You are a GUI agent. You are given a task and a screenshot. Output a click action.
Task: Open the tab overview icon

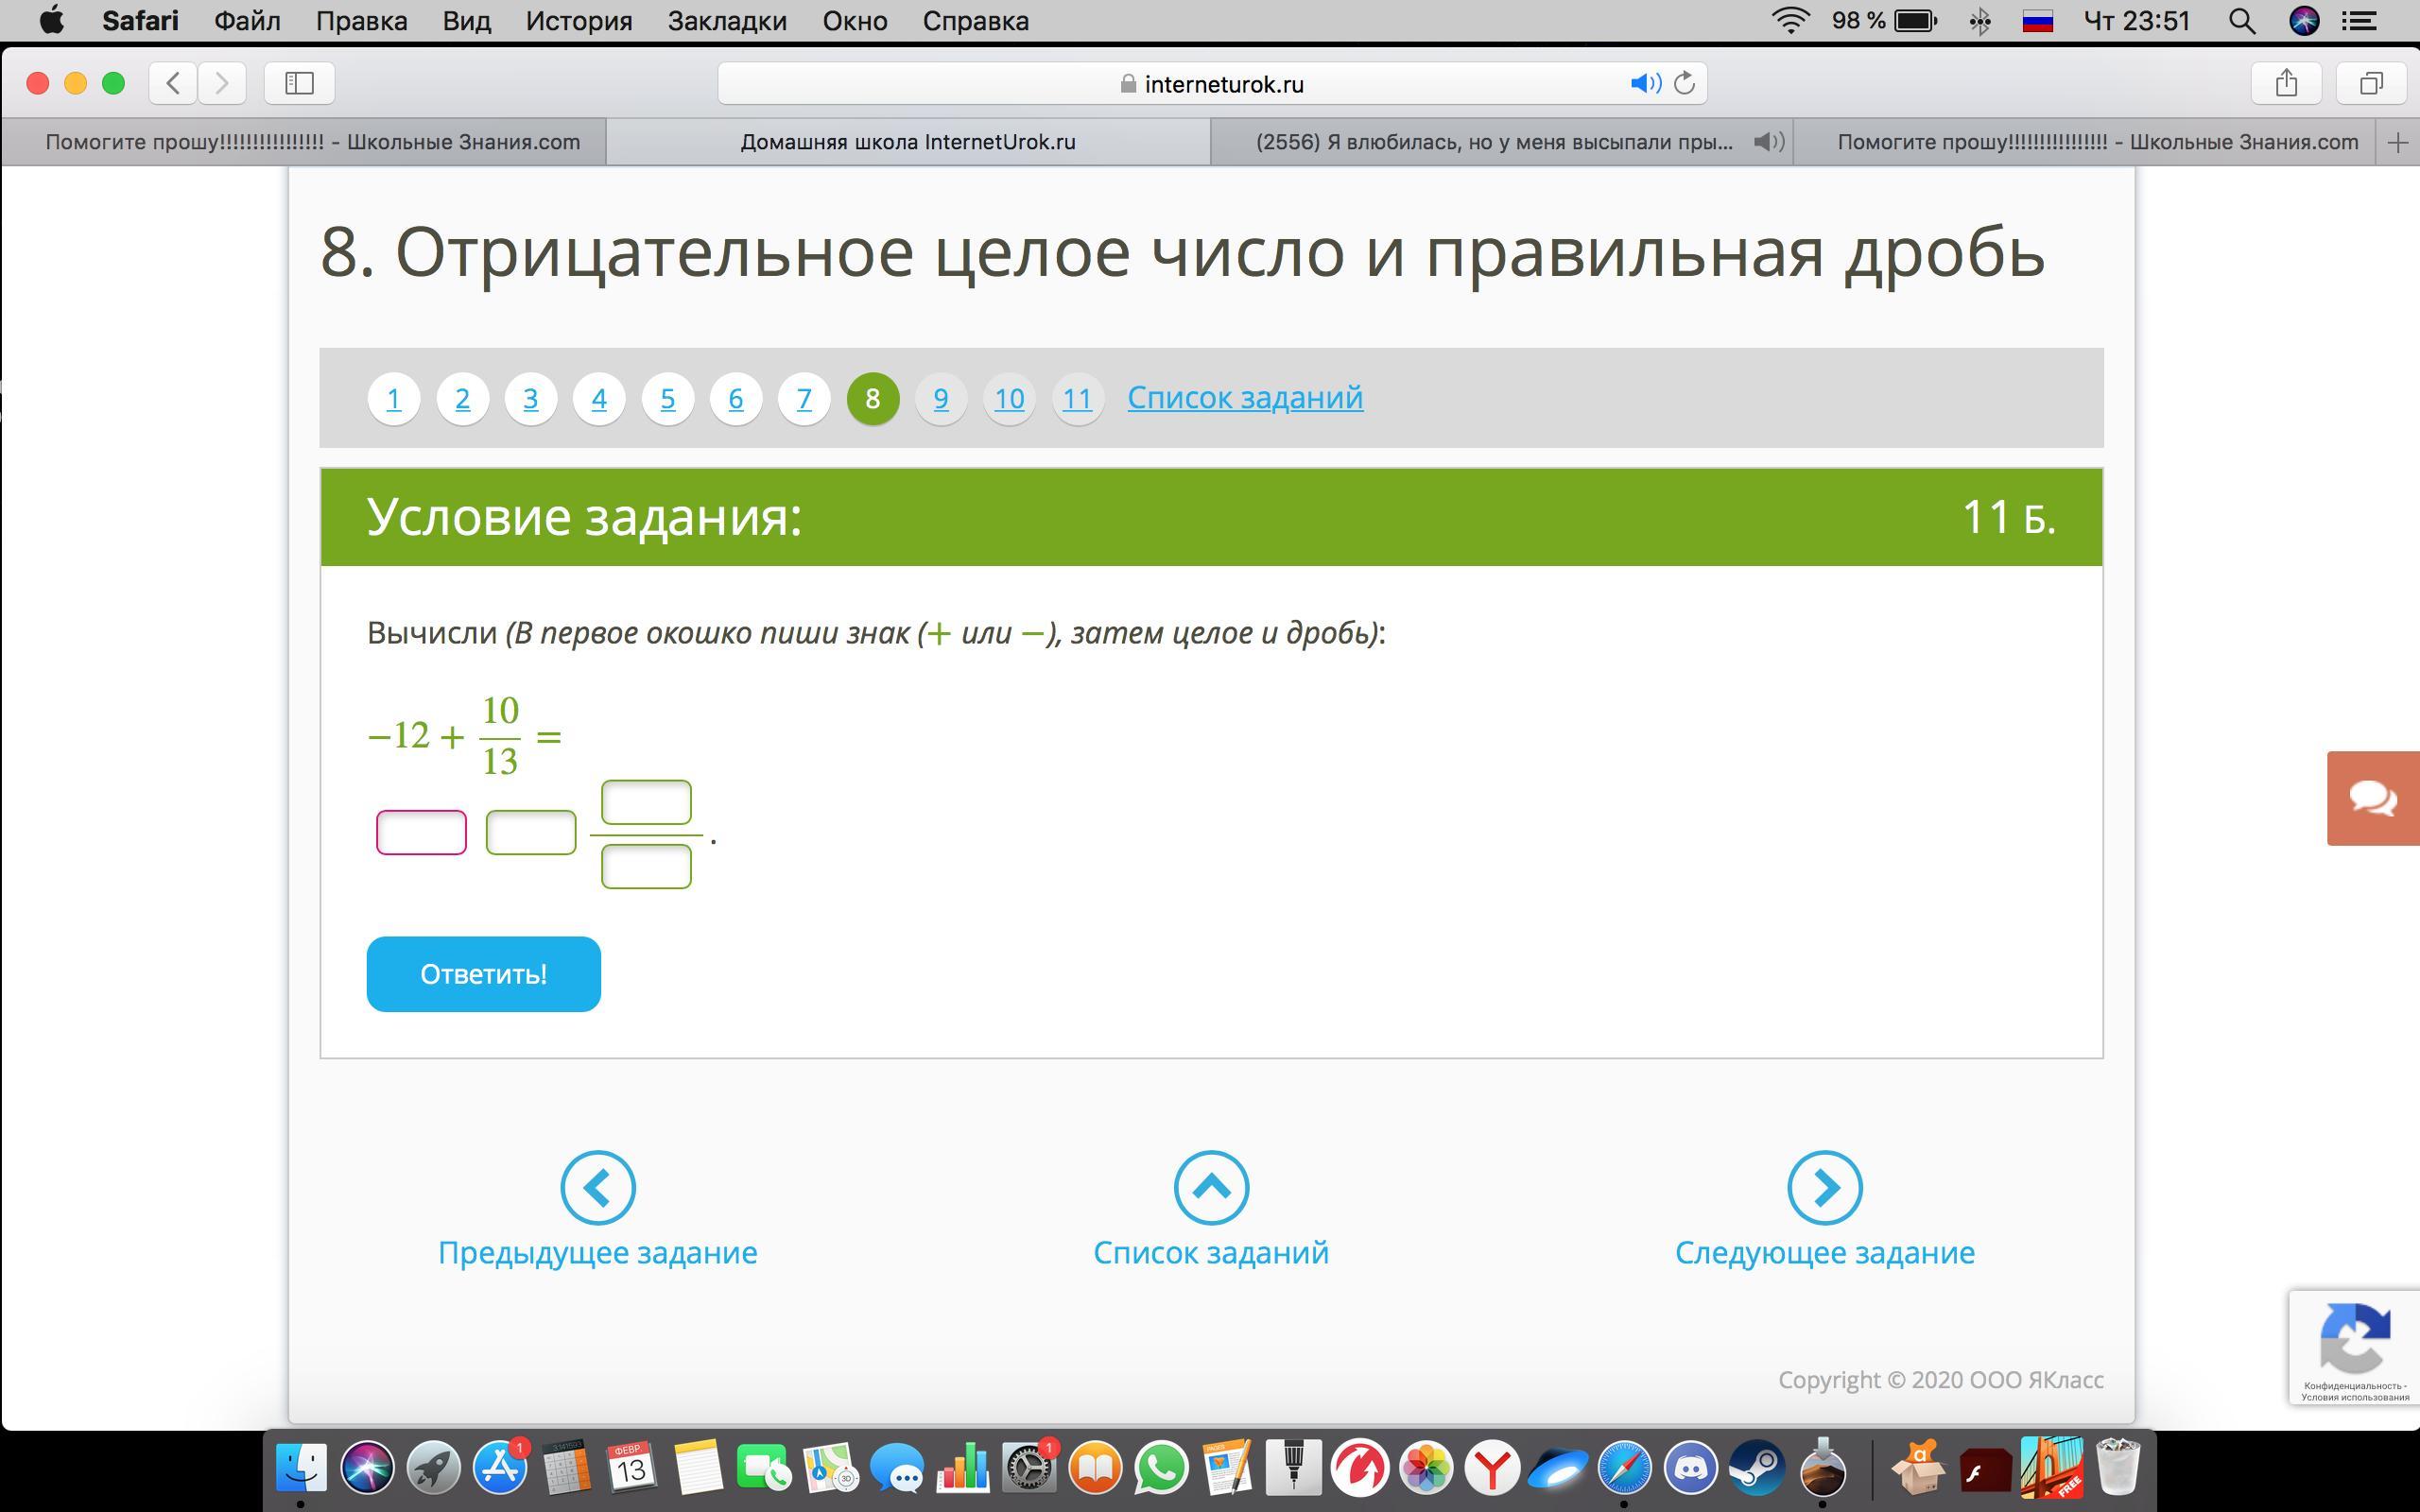click(x=2371, y=83)
